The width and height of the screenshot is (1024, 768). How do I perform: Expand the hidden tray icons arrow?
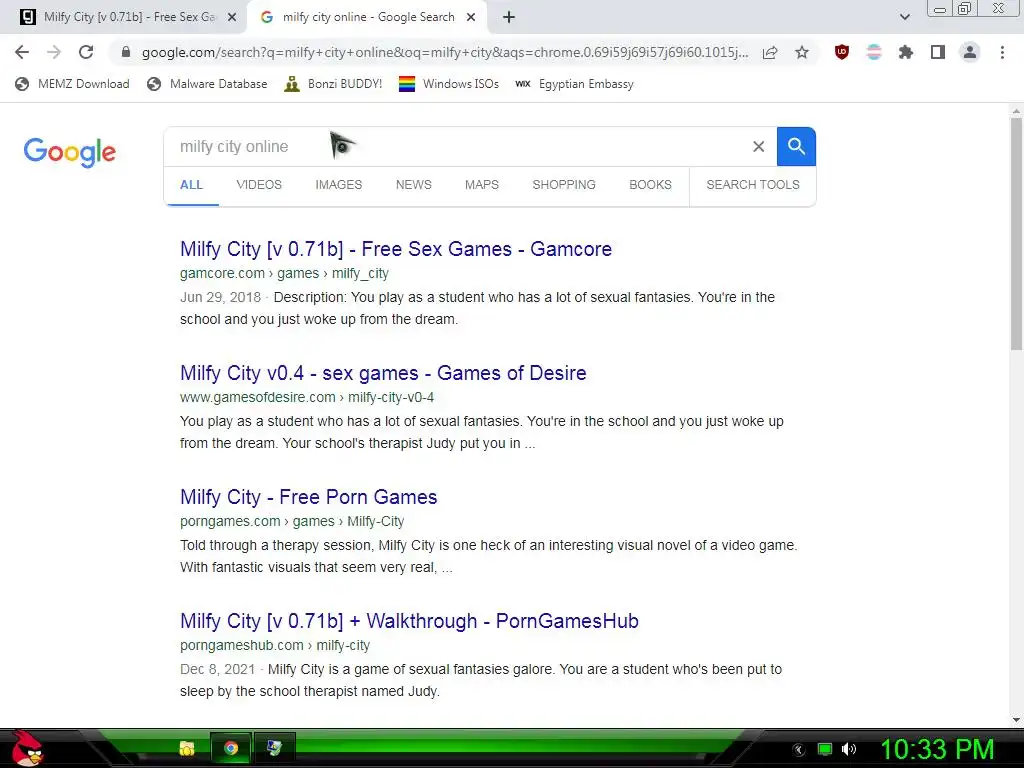[x=799, y=750]
